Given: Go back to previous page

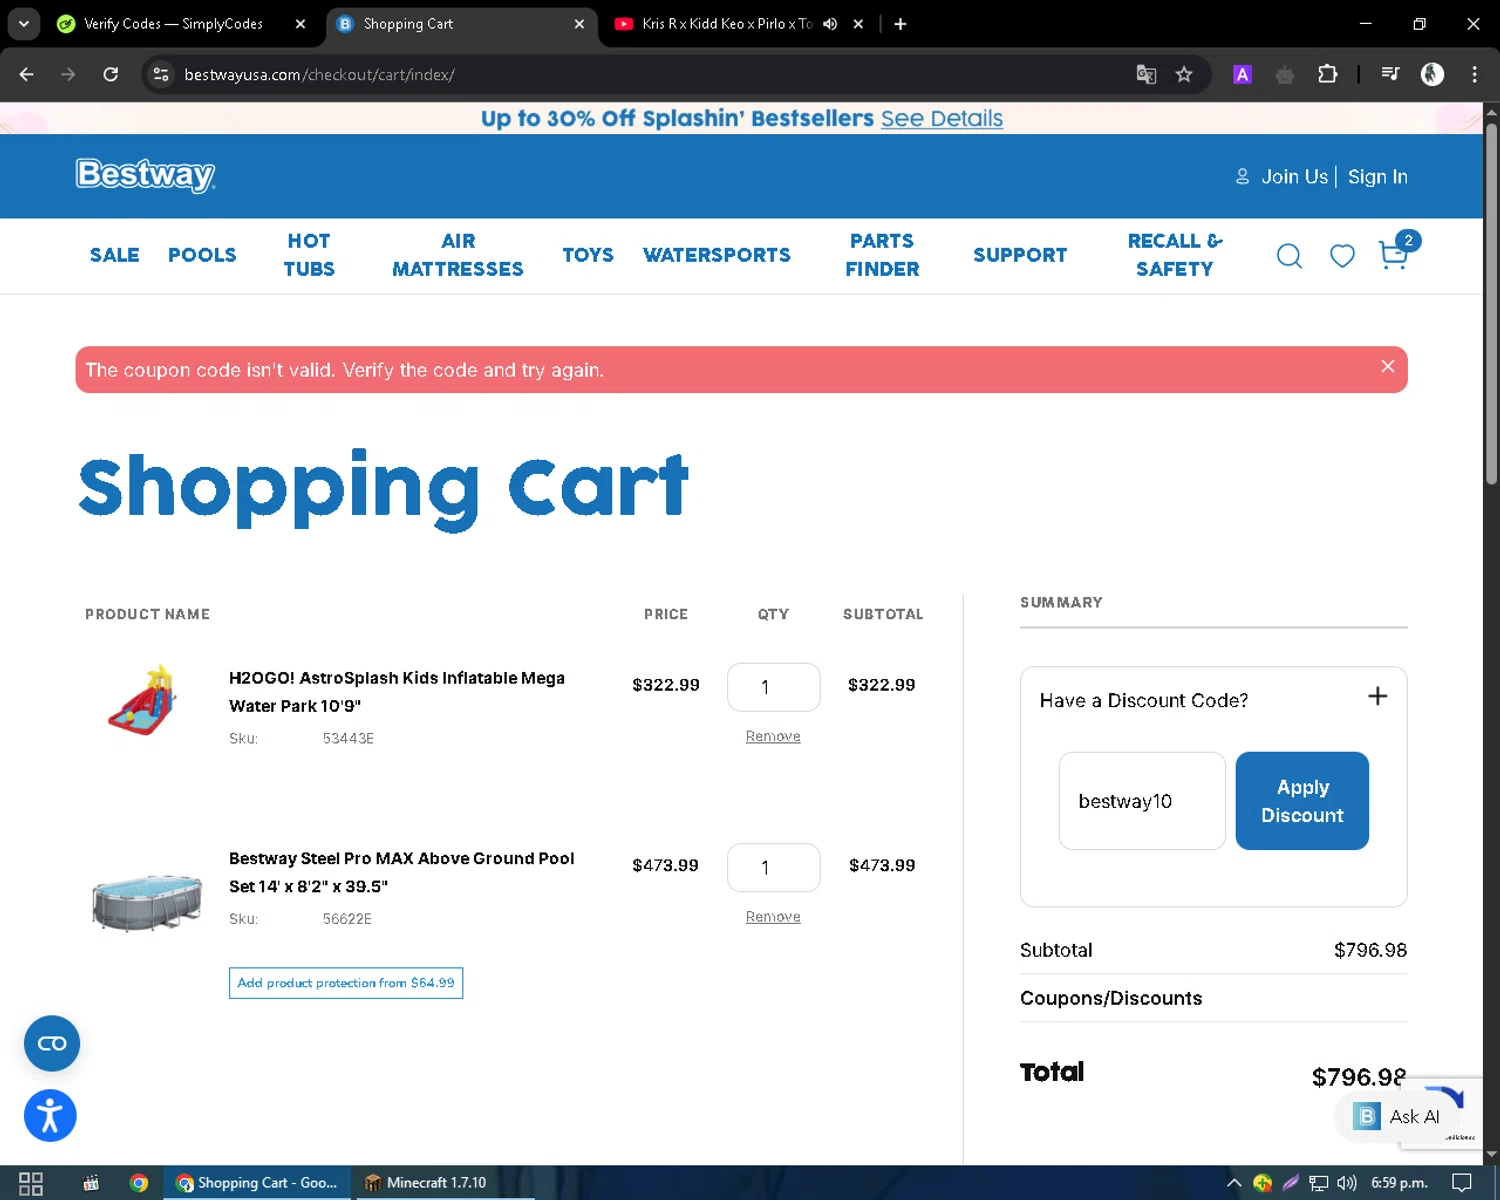Looking at the screenshot, I should (27, 75).
